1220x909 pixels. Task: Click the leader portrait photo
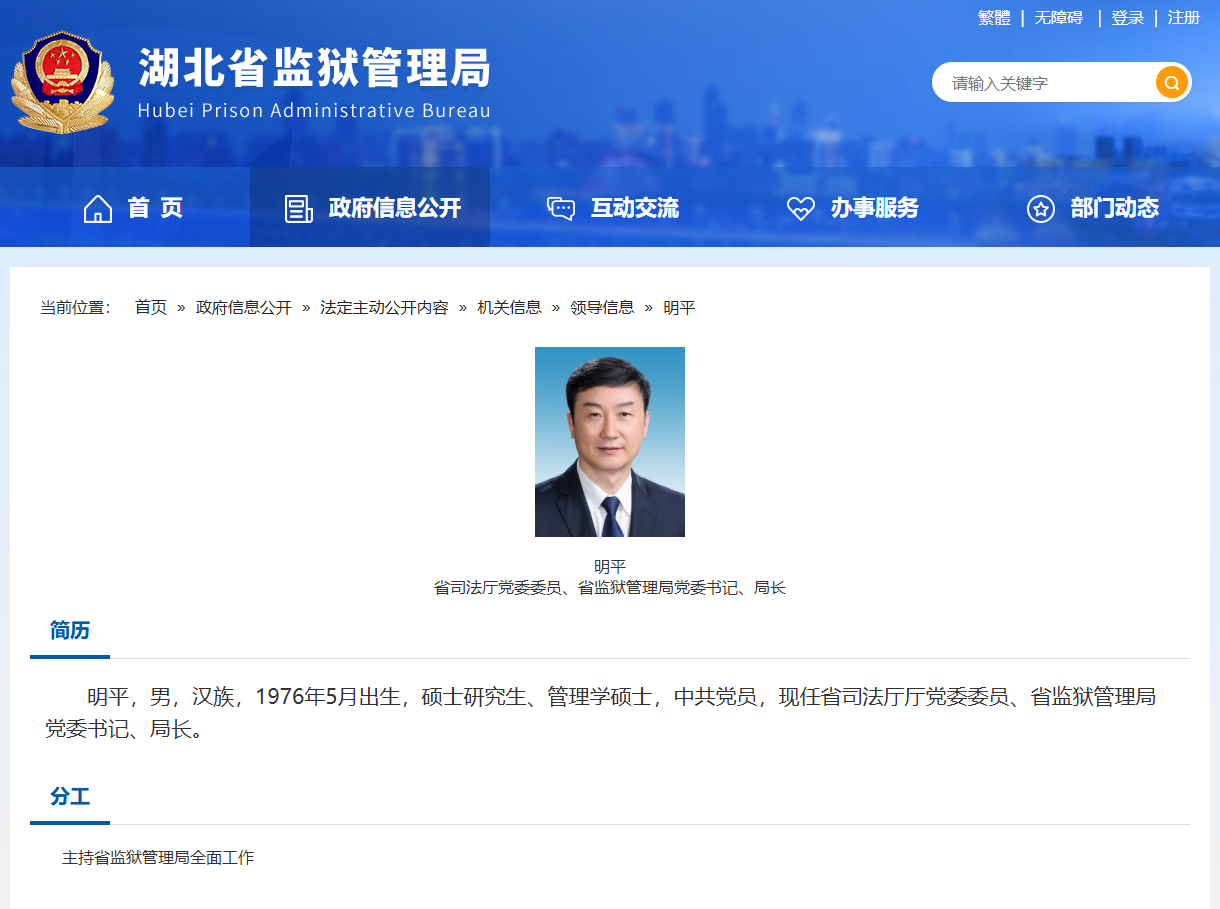610,442
